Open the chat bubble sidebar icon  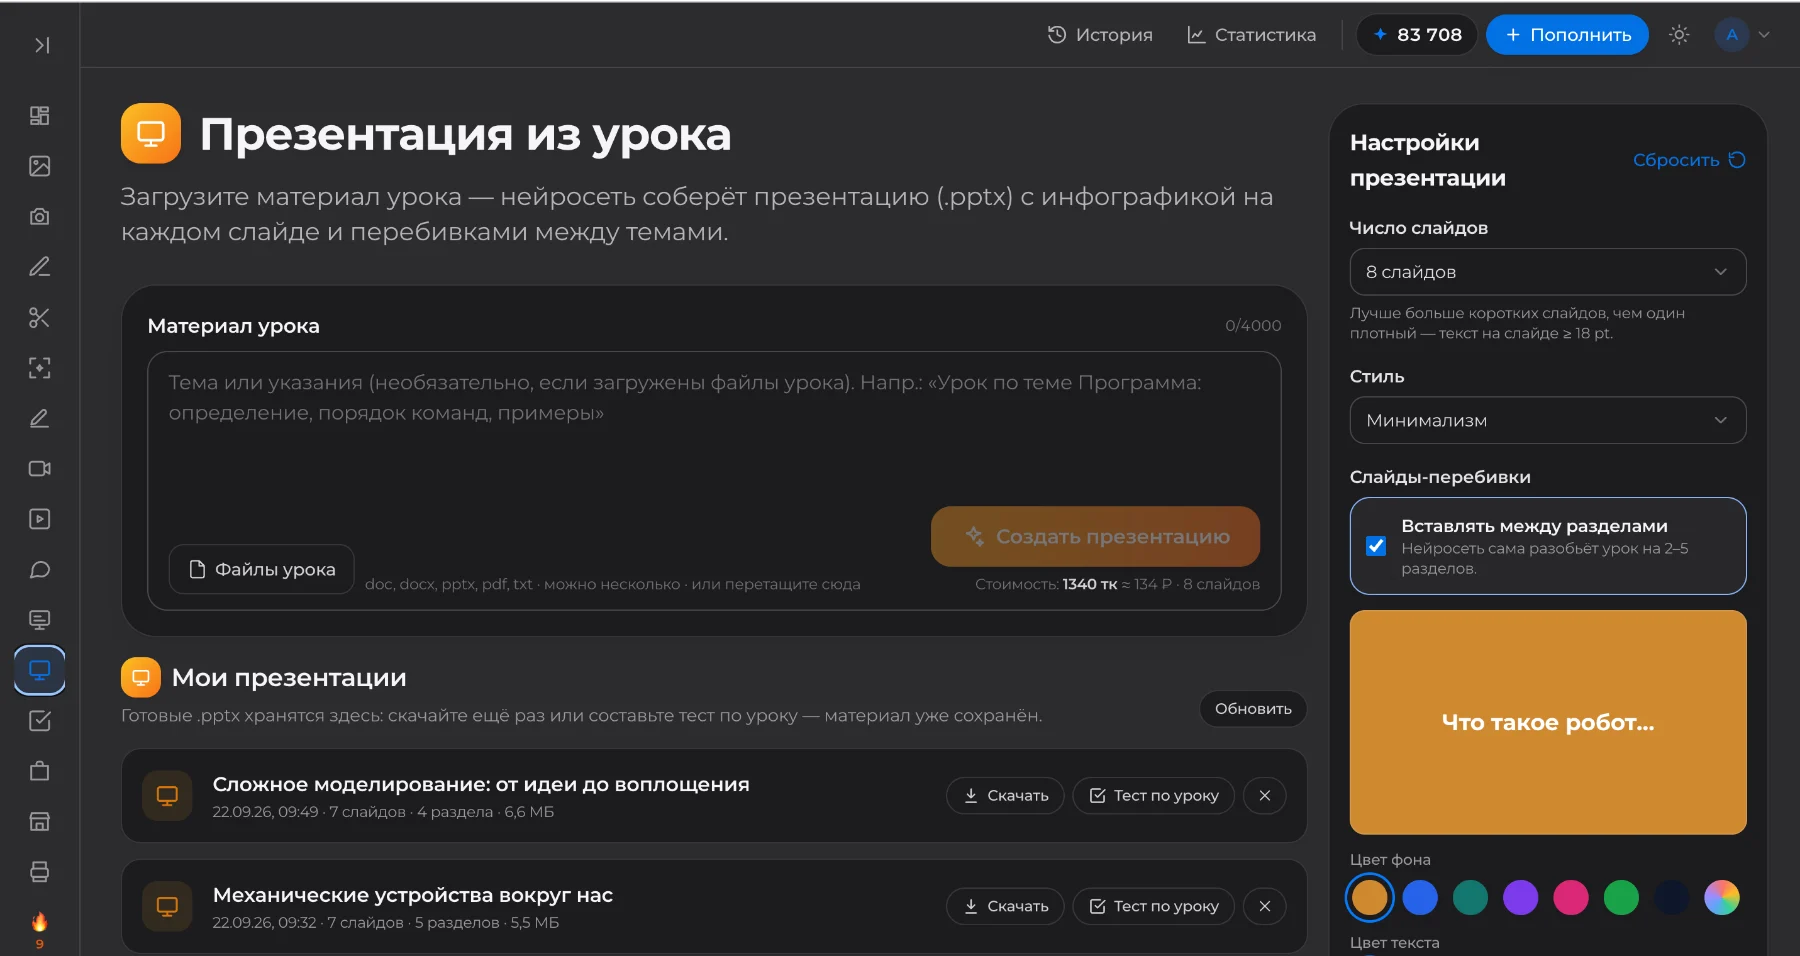tap(40, 570)
